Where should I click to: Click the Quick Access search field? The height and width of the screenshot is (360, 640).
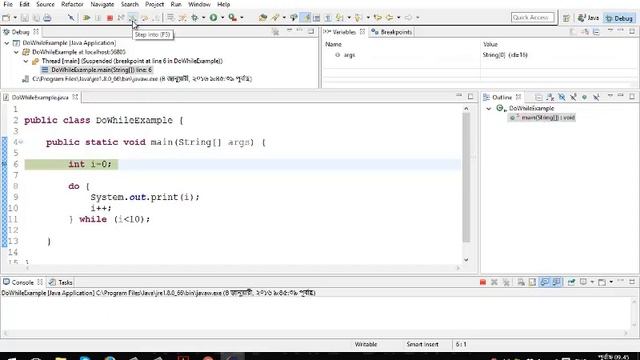pyautogui.click(x=533, y=18)
